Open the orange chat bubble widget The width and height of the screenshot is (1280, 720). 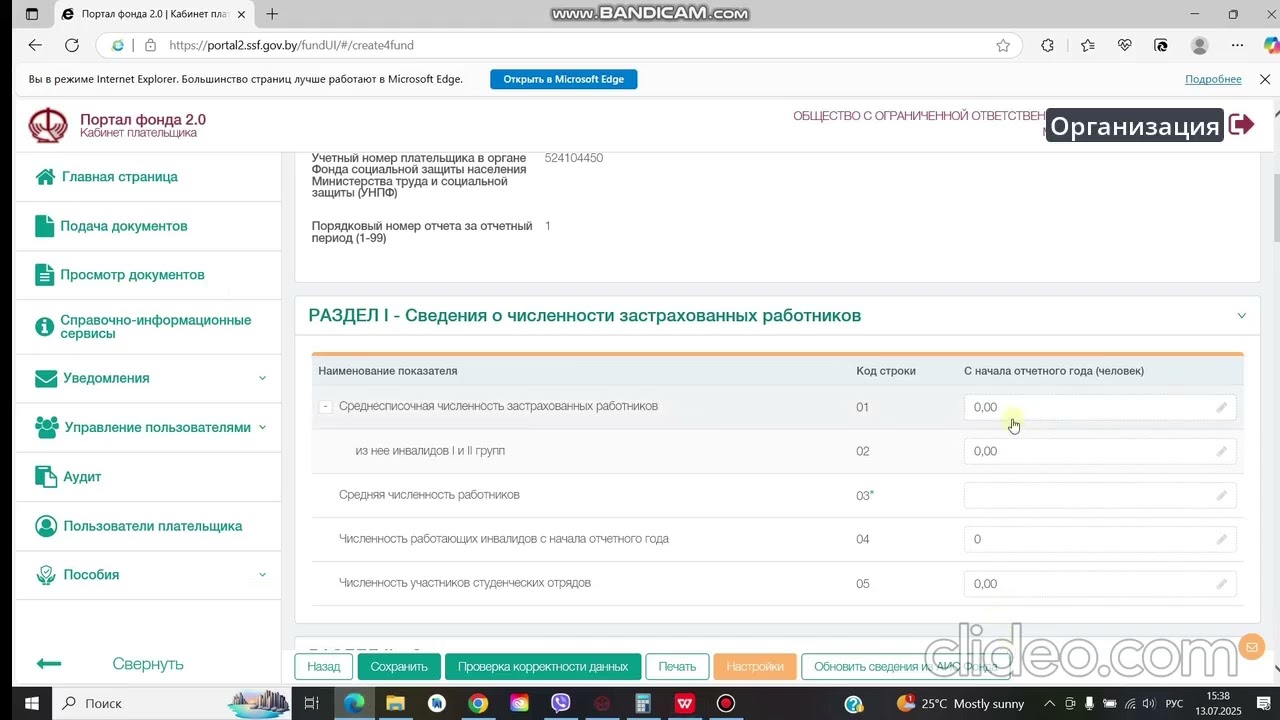click(x=1251, y=647)
